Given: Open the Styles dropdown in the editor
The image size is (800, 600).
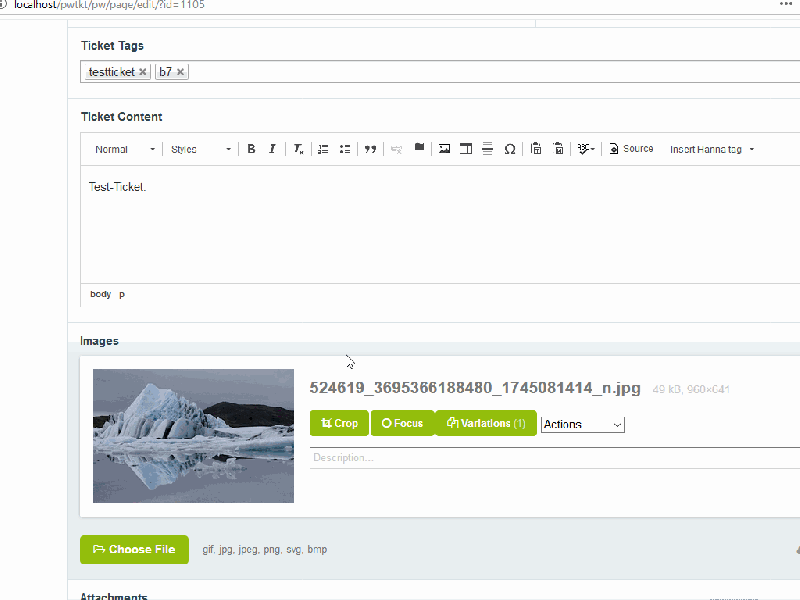Looking at the screenshot, I should point(200,148).
